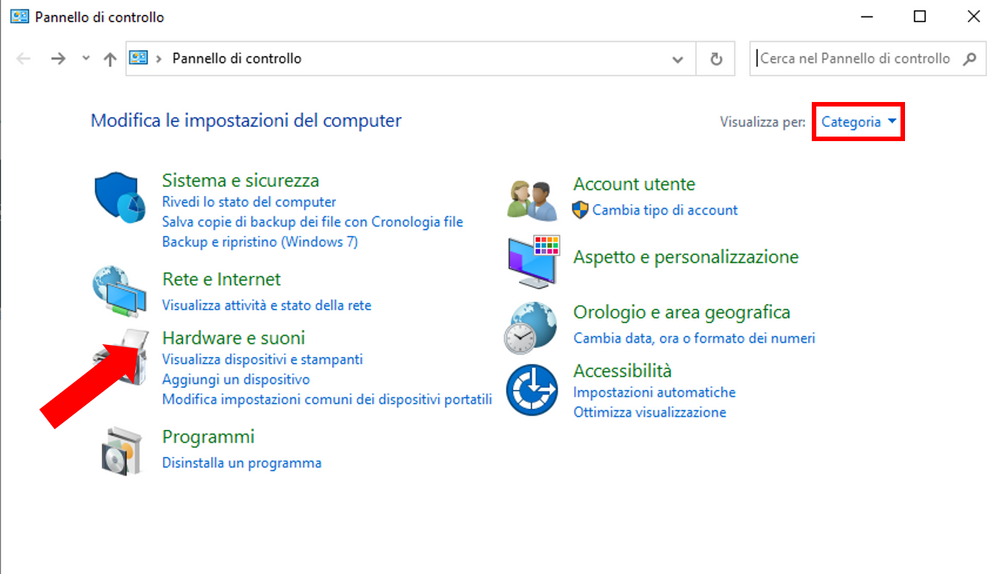The width and height of the screenshot is (1000, 574).
Task: Click the Control Panel icon in the title bar
Action: pos(20,17)
